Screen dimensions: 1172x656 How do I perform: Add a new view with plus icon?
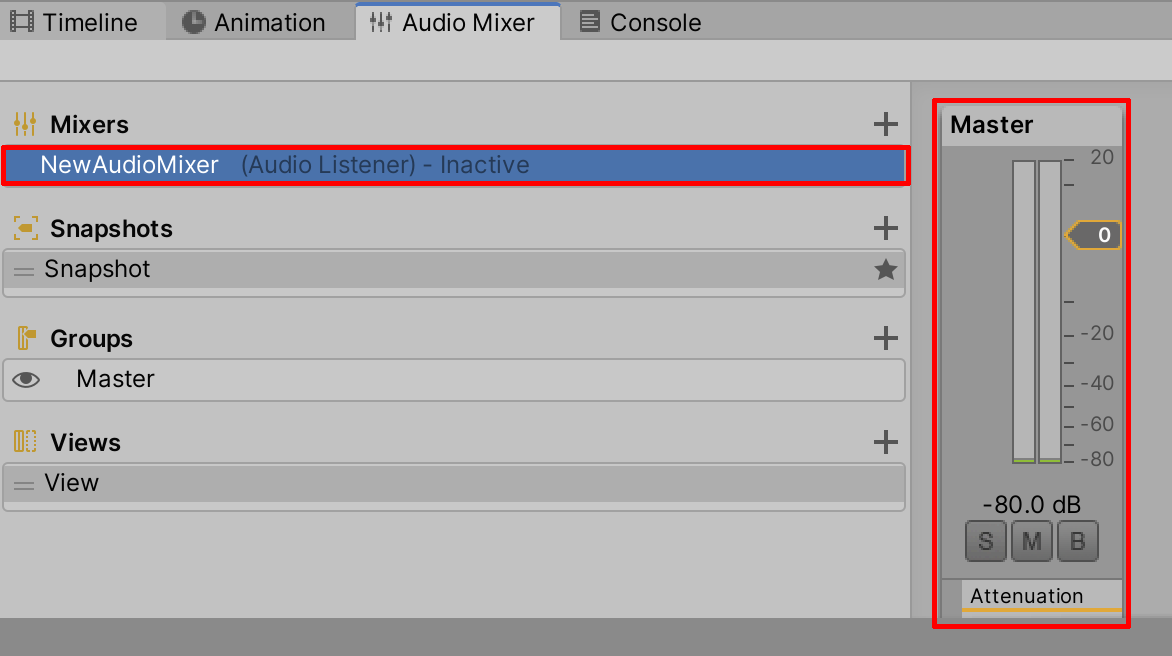pos(885,442)
